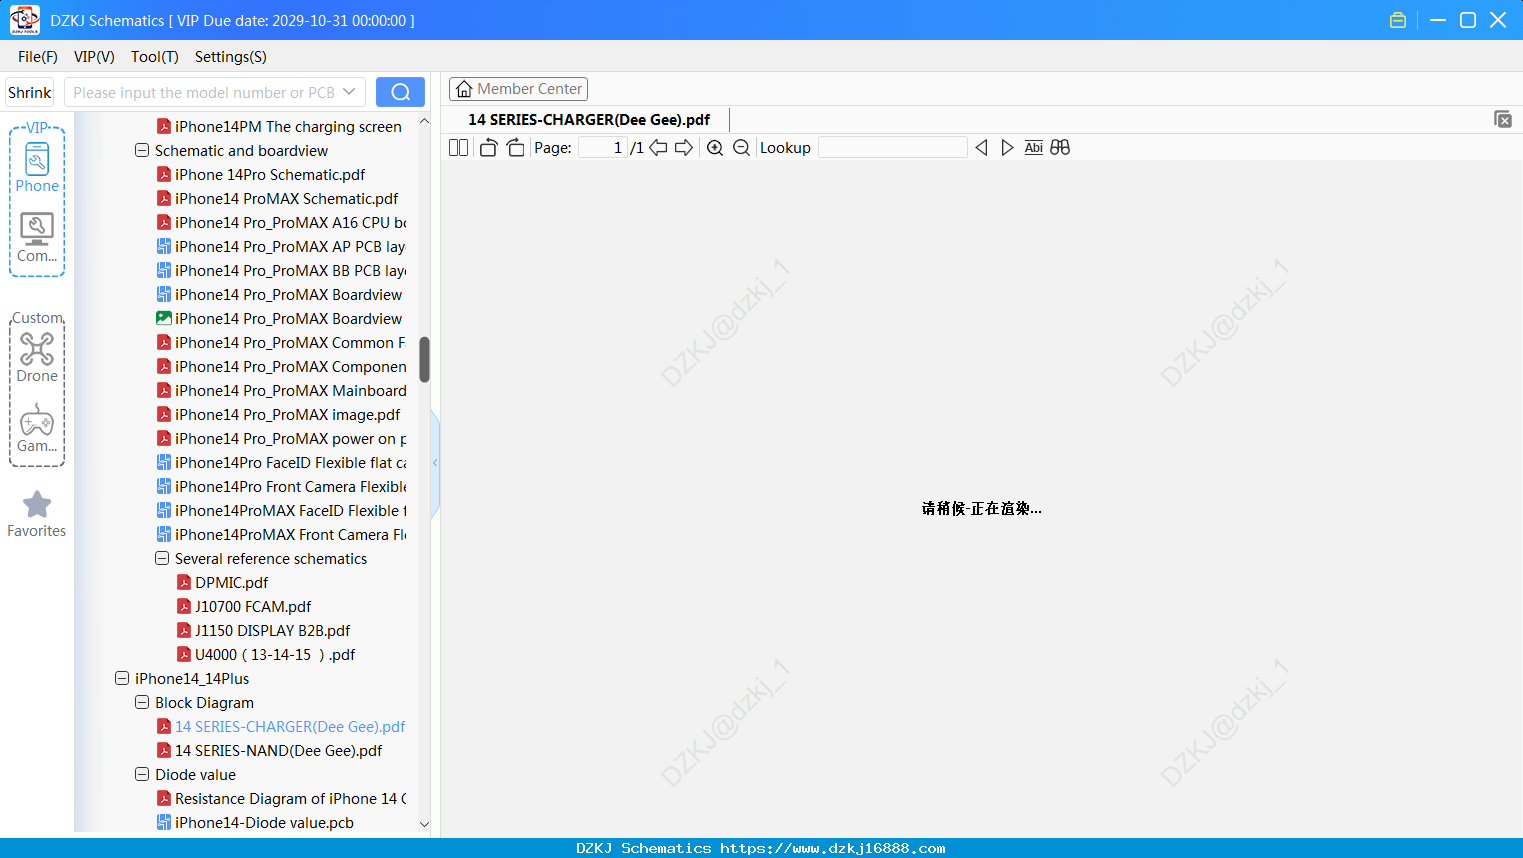The width and height of the screenshot is (1523, 858).
Task: Go to the previous page arrow
Action: pos(658,148)
